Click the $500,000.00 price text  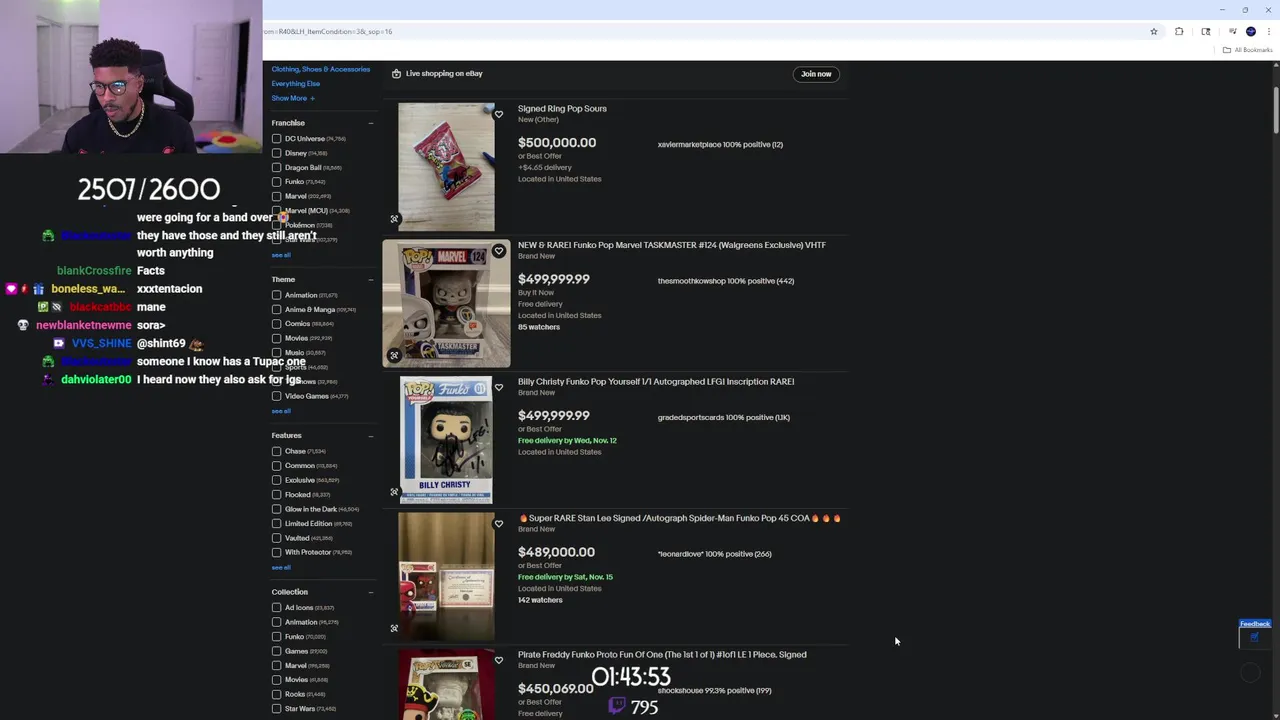pos(557,143)
